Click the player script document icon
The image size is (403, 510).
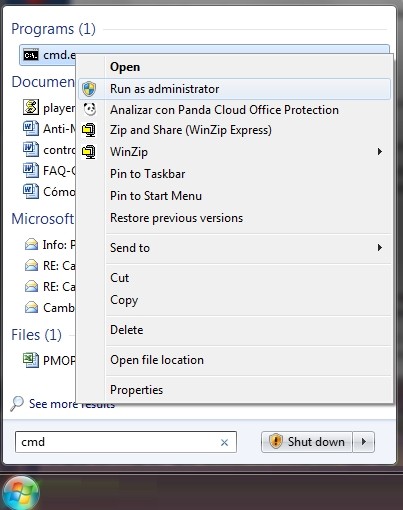[x=31, y=107]
